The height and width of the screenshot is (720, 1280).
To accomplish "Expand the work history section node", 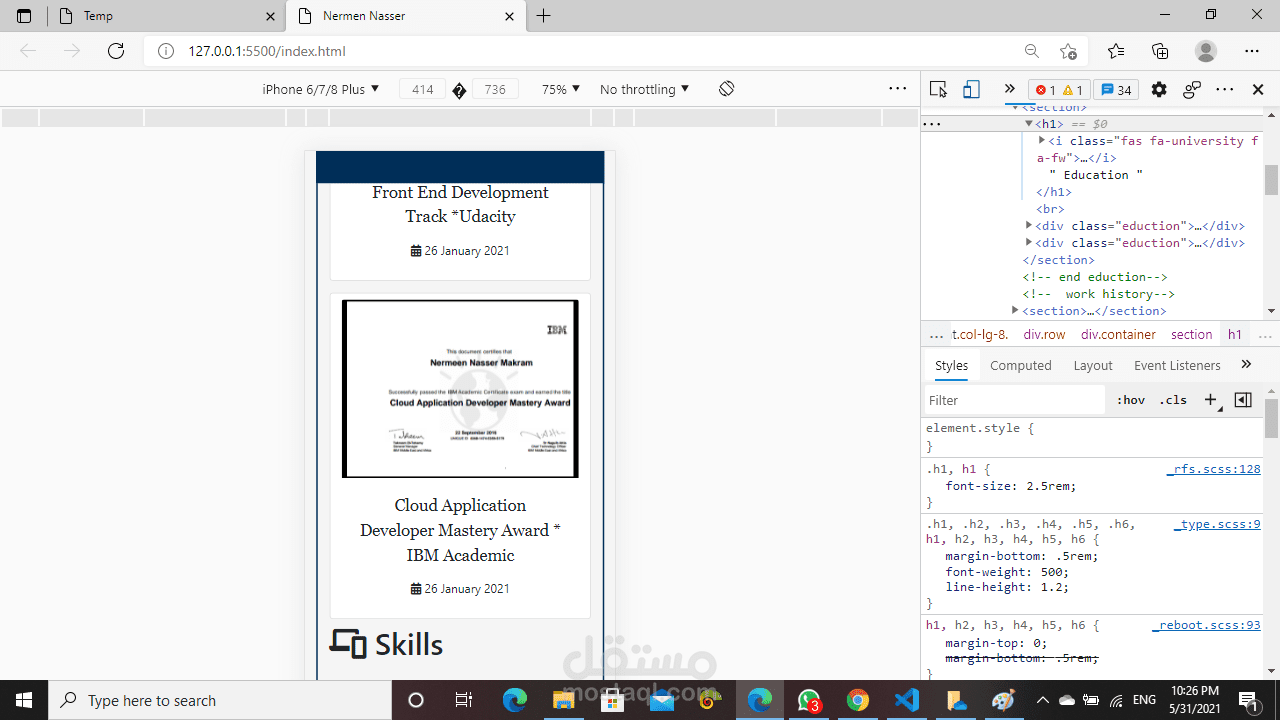I will click(x=1015, y=311).
